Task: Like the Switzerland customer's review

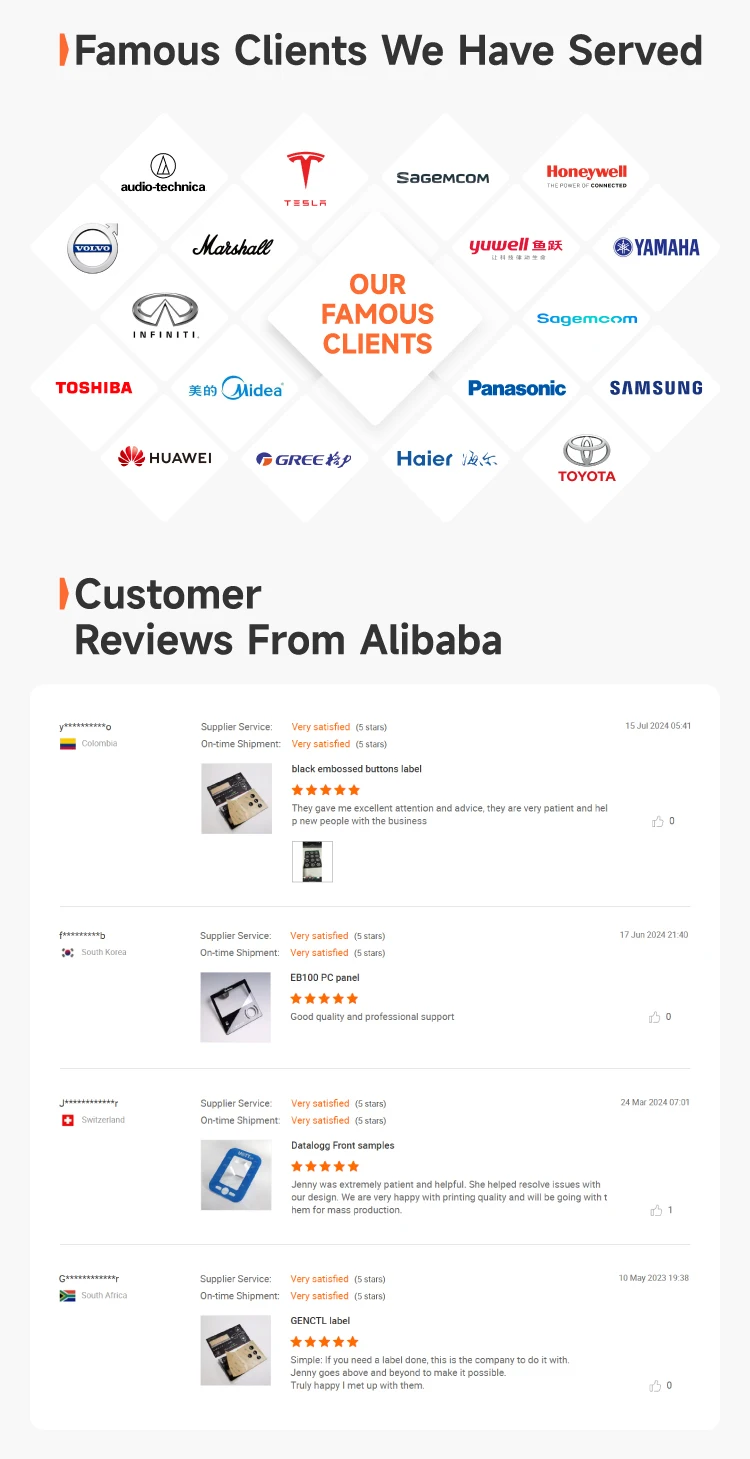Action: [x=656, y=1210]
